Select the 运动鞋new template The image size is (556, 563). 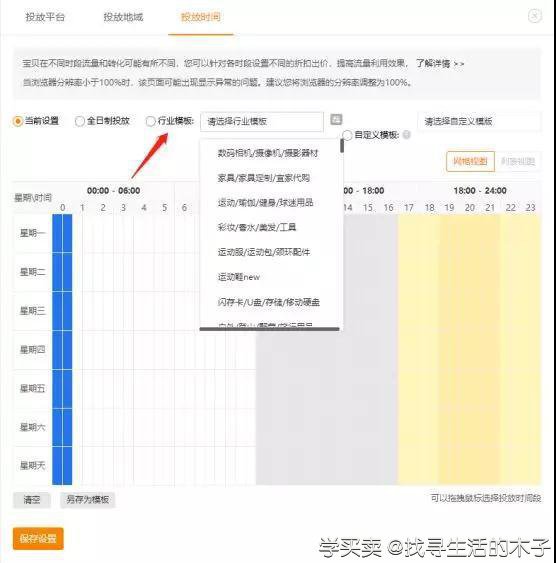(x=238, y=277)
